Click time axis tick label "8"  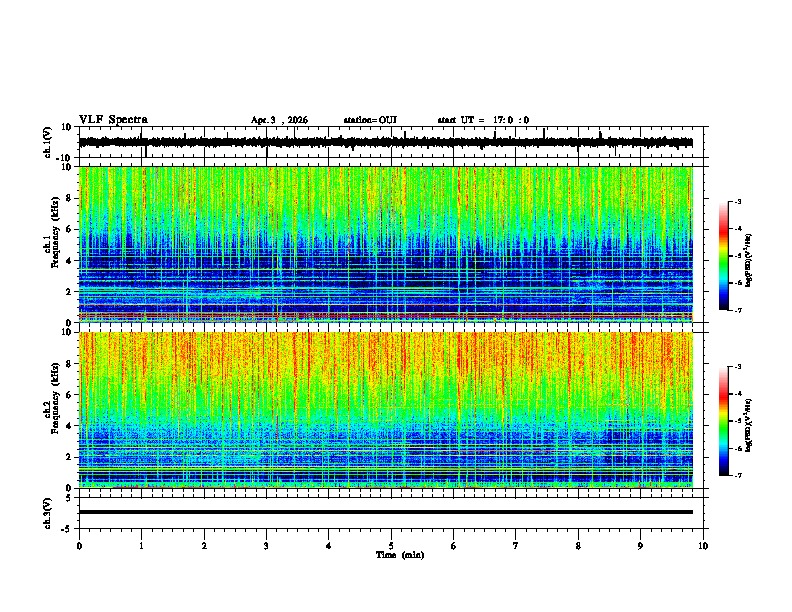tap(578, 546)
